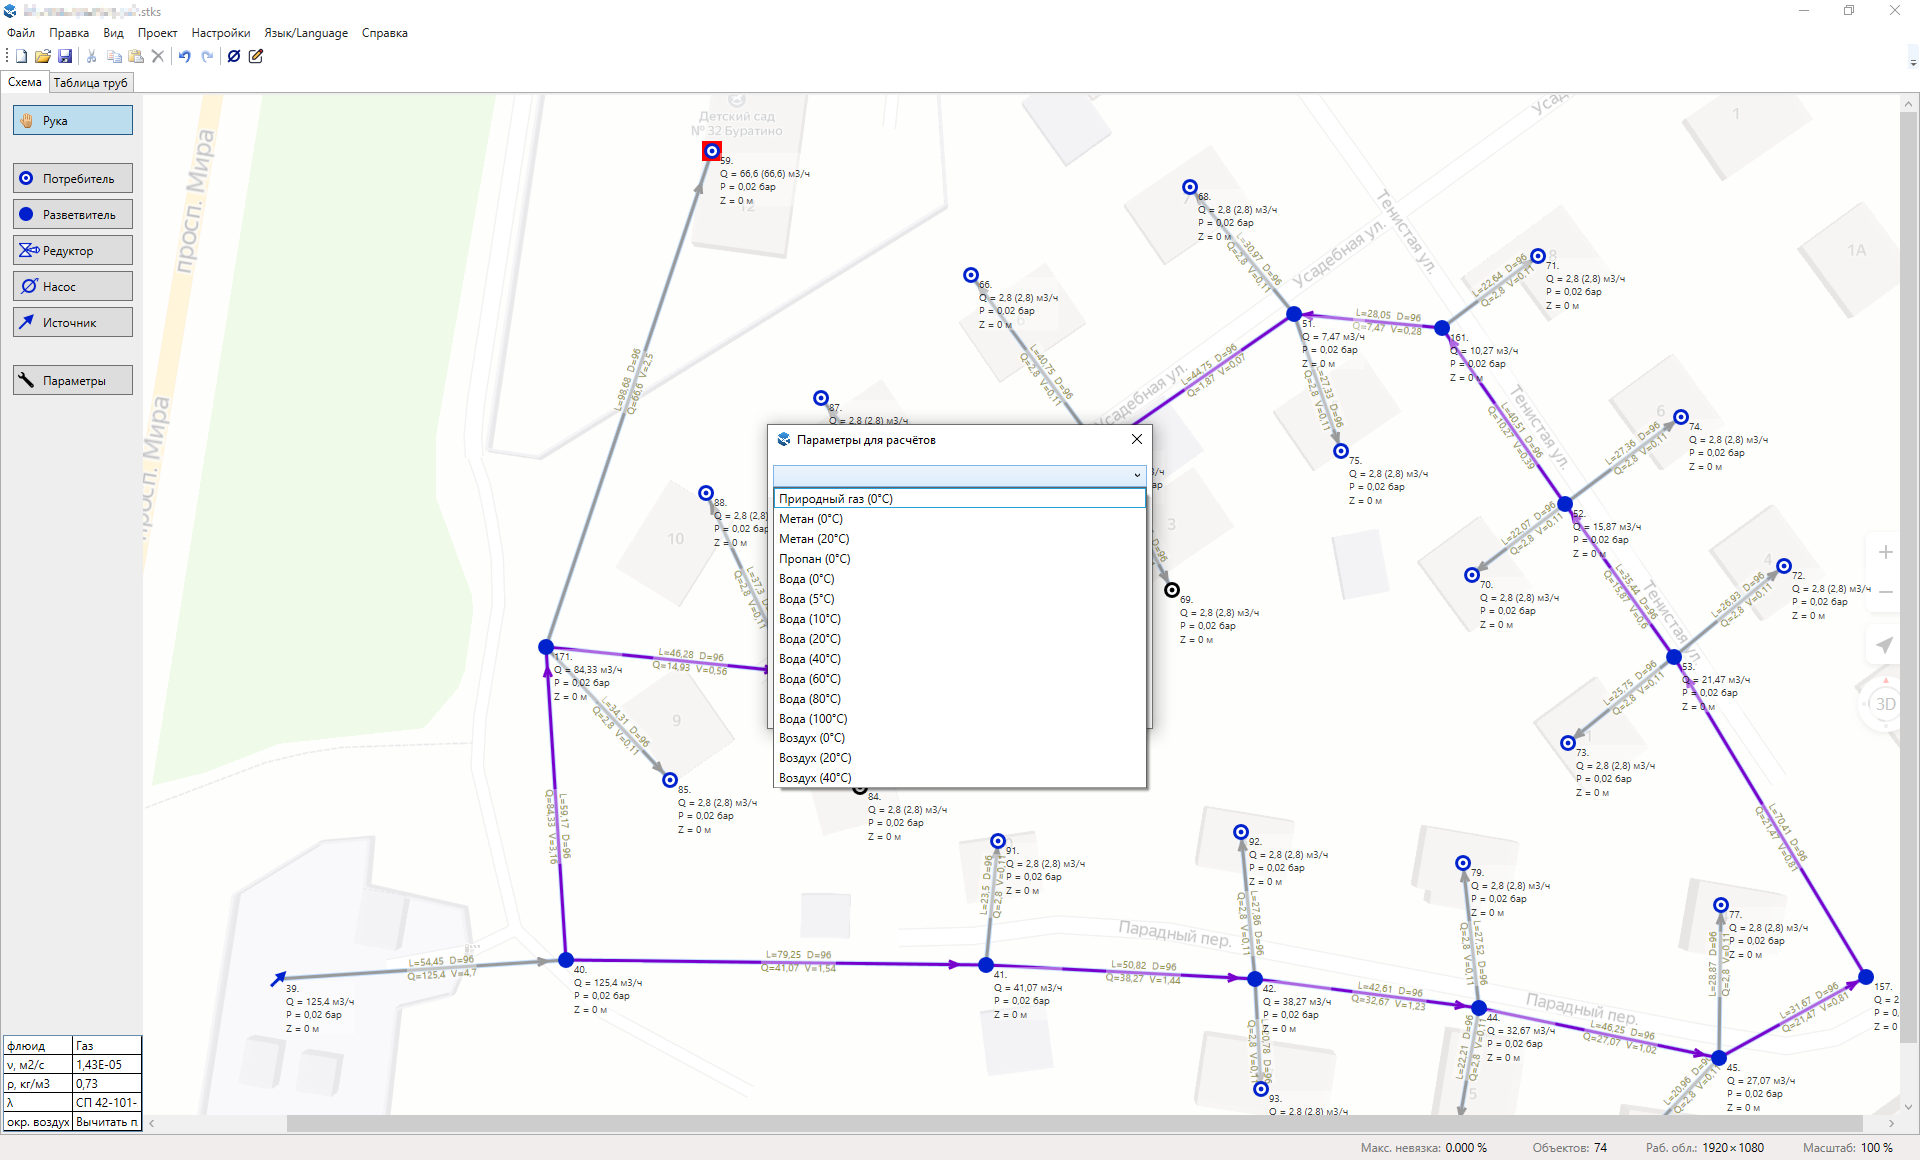Screen dimensions: 1920x1160
Task: Select the Разветвитель node tool
Action: coord(73,215)
